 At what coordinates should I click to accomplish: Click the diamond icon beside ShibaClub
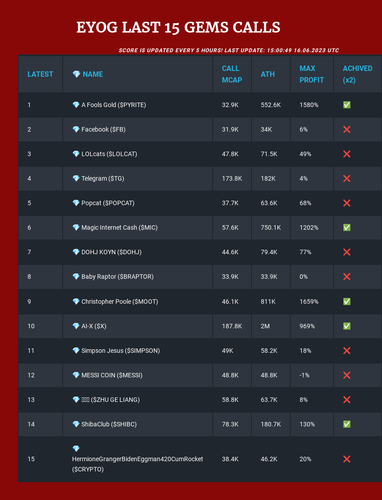[76, 424]
